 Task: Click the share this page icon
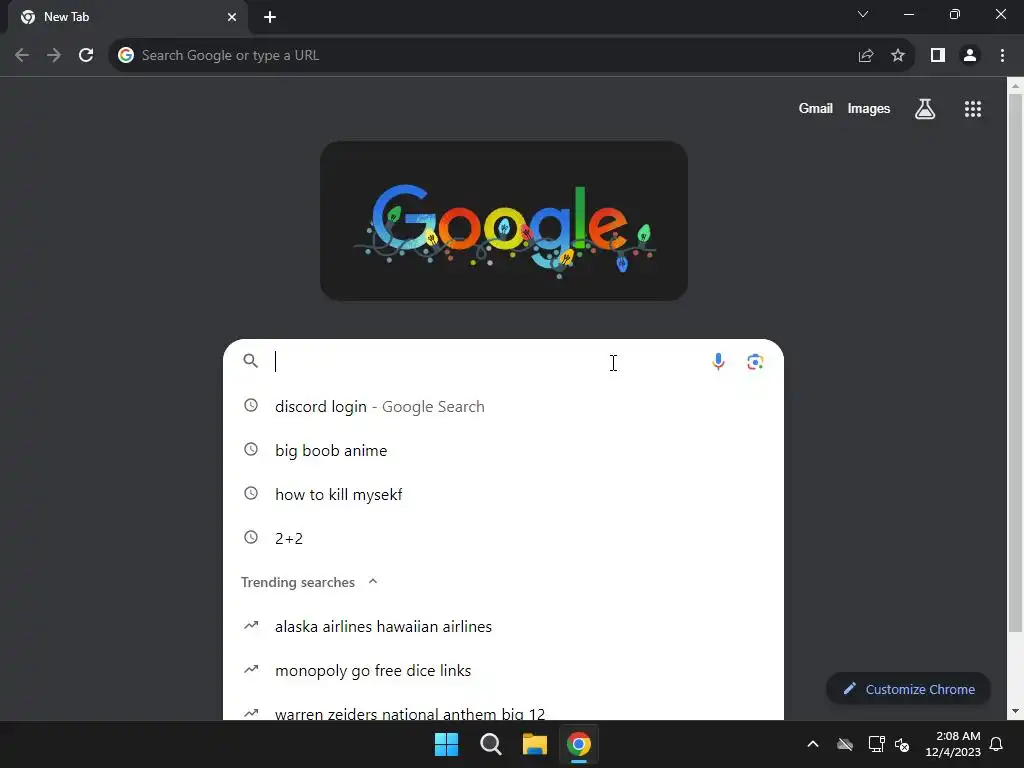(x=866, y=56)
